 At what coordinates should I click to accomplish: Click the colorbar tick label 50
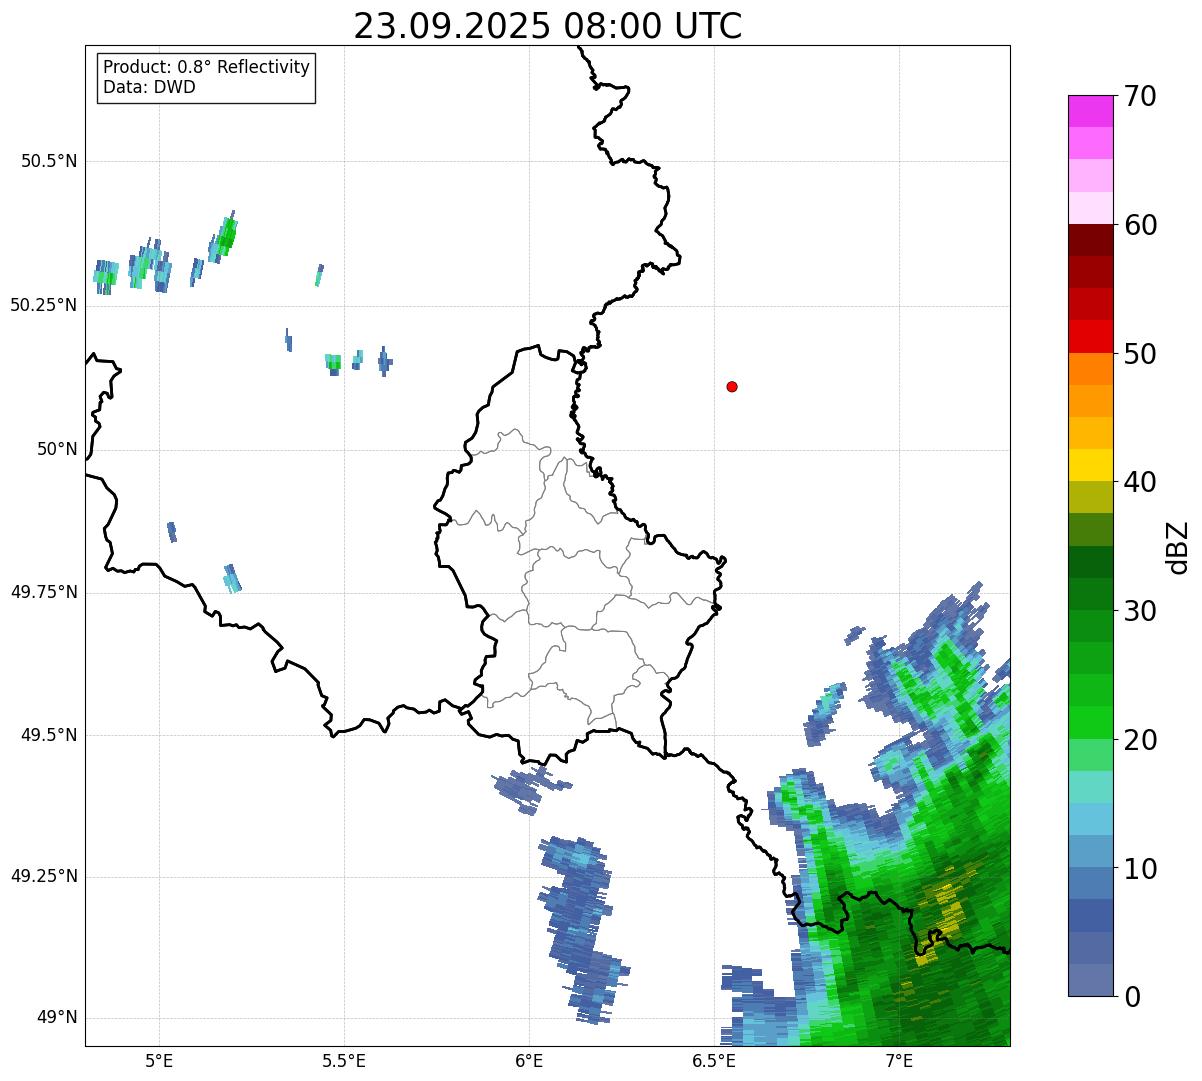[1140, 354]
